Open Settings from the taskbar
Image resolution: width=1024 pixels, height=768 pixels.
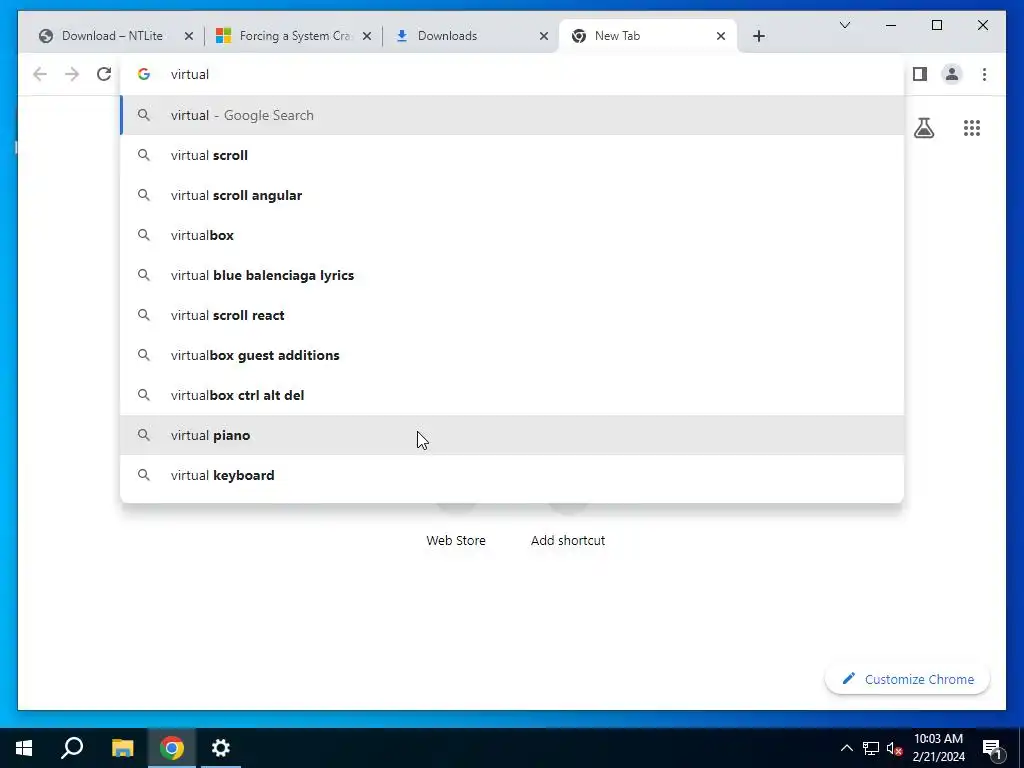[221, 748]
